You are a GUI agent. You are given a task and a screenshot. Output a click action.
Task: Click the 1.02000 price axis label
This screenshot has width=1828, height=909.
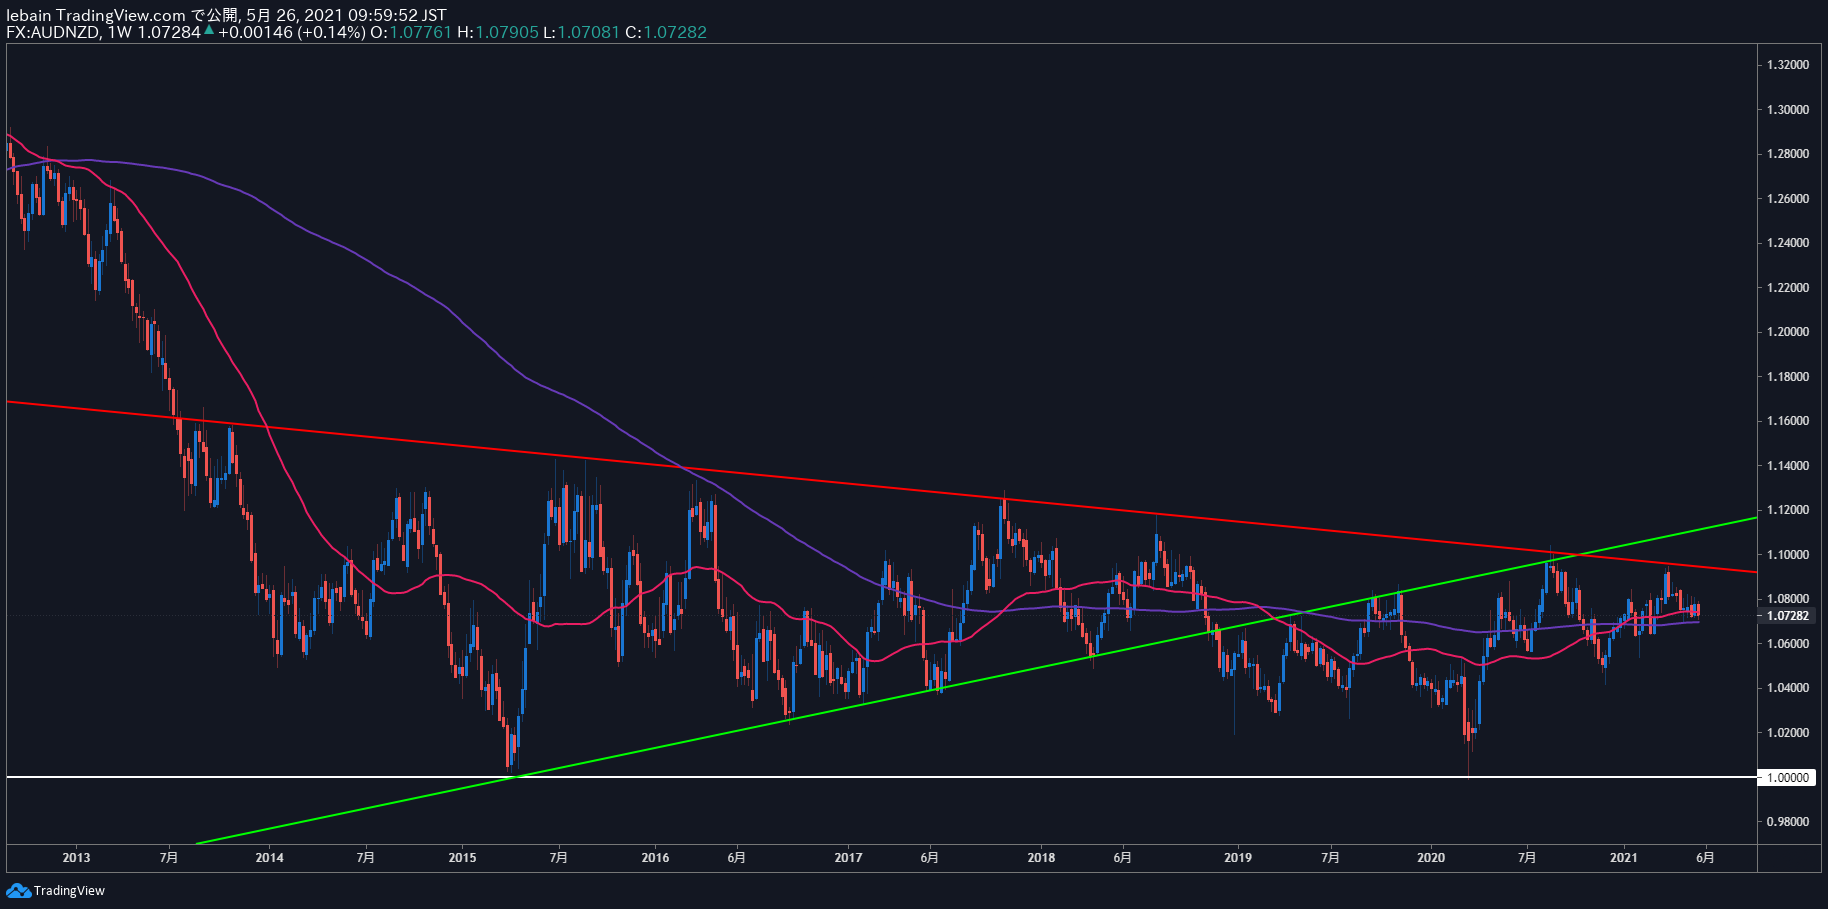tap(1788, 732)
